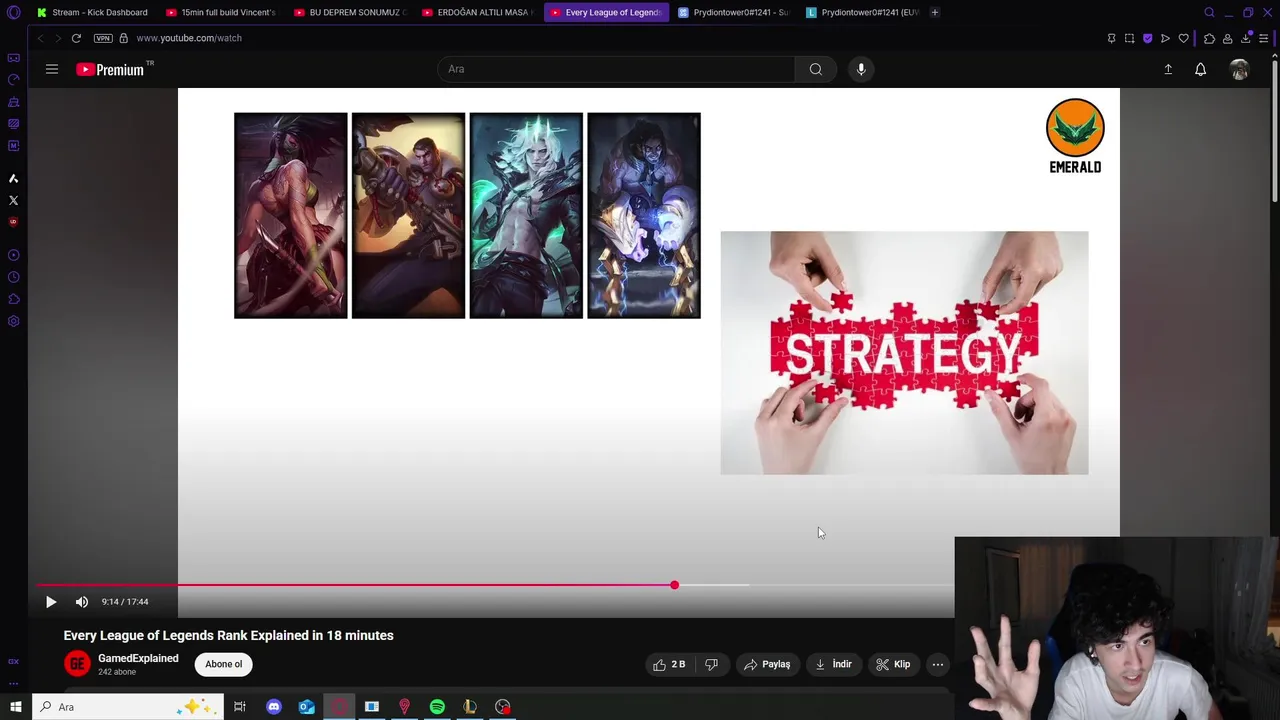1280x720 pixels.
Task: Open the sidebar history clock icon
Action: click(13, 277)
